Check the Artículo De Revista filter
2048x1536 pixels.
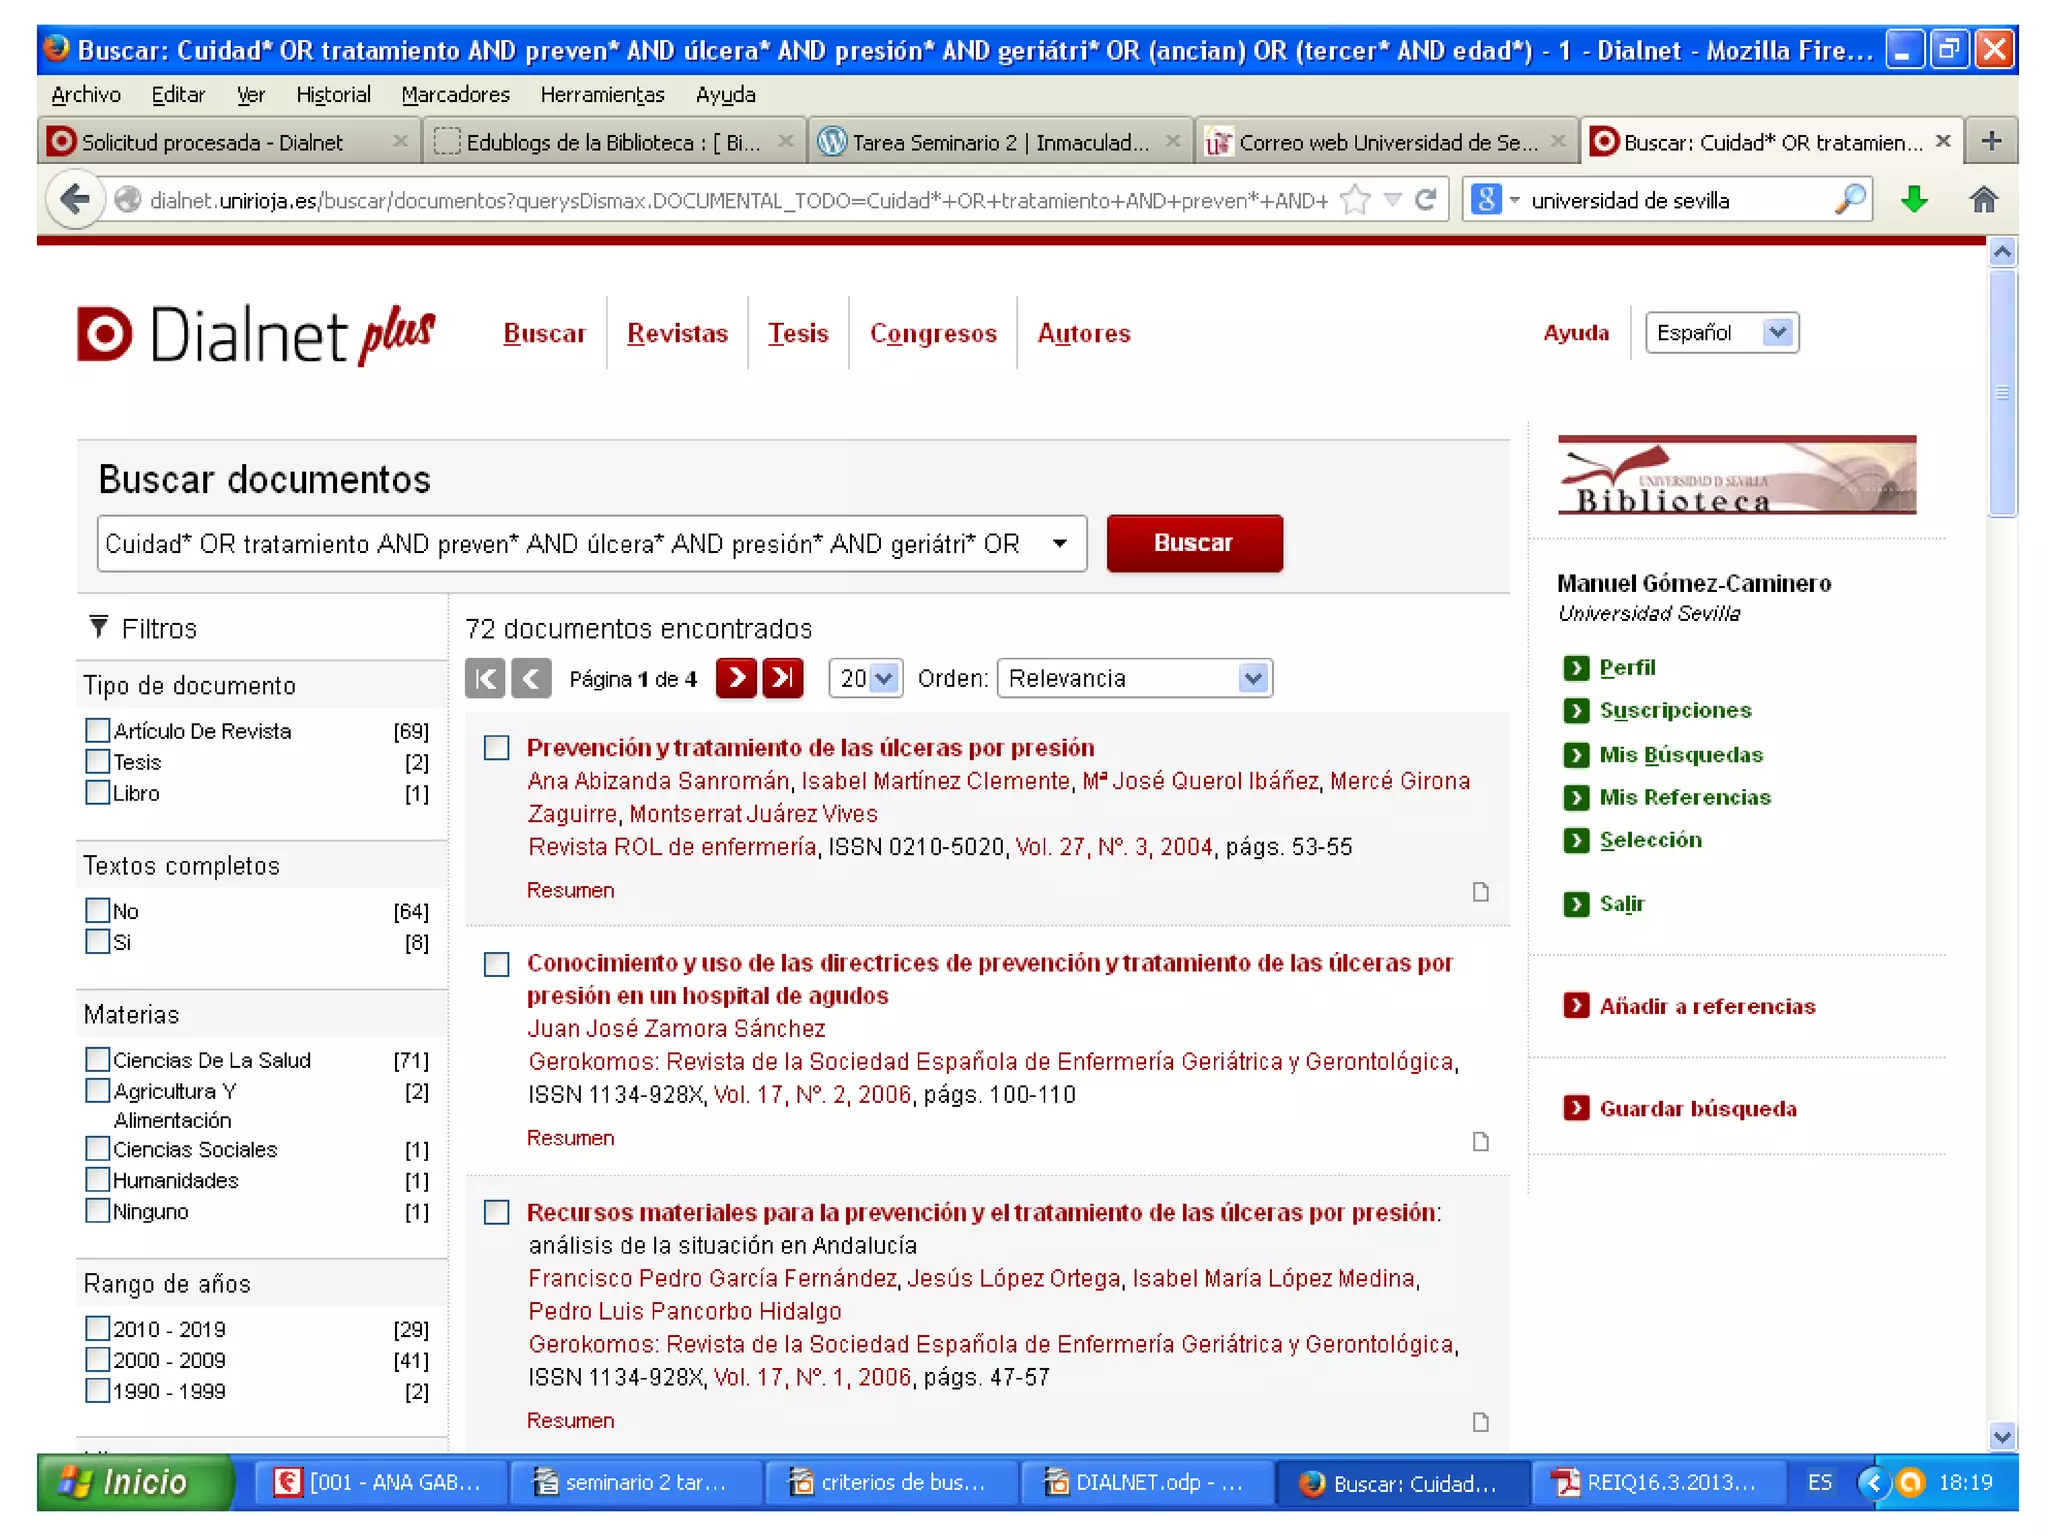click(x=97, y=730)
